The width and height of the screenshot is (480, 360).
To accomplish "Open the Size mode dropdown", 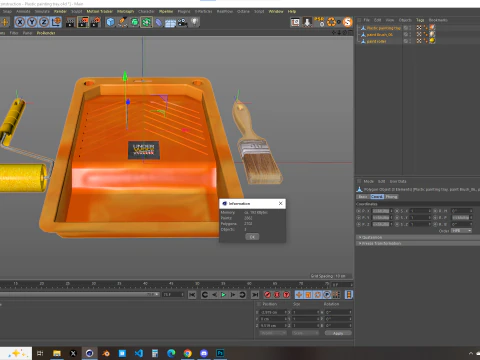I will (x=305, y=333).
